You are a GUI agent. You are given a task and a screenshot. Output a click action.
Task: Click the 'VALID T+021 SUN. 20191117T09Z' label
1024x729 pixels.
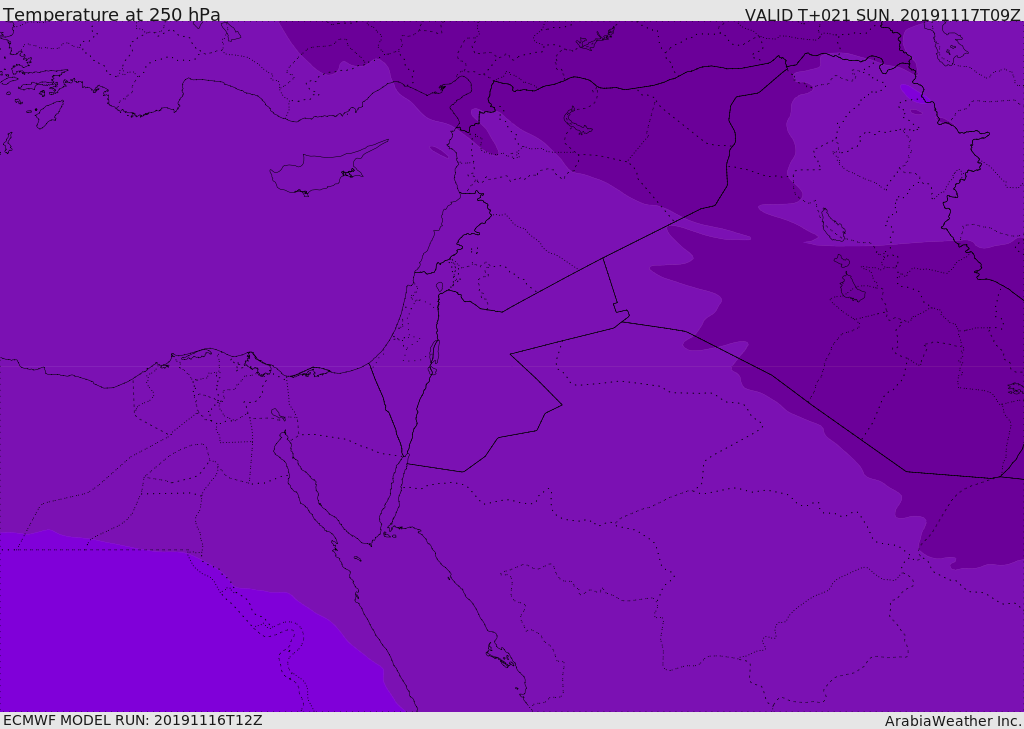tap(882, 15)
